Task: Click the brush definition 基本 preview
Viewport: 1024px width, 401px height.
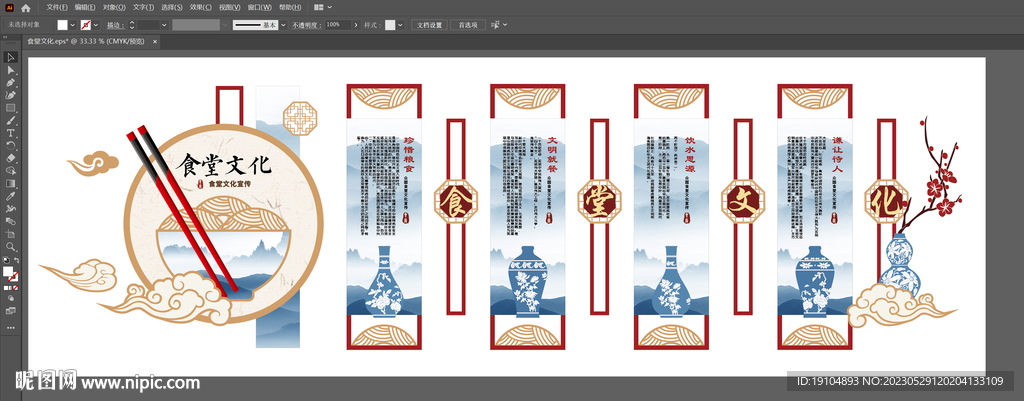Action: pyautogui.click(x=255, y=25)
